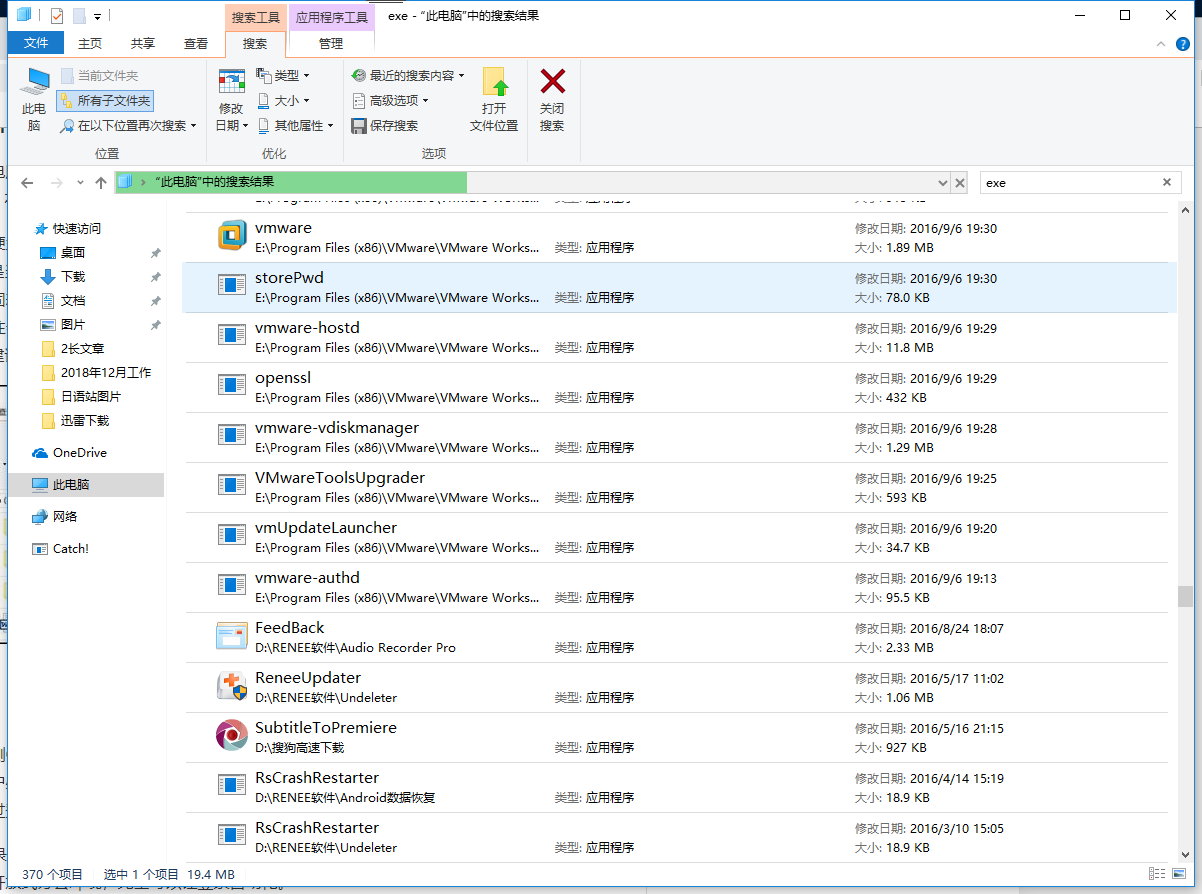The image size is (1202, 894).
Task: Open the quick access toolbar customize dropdown
Action: pyautogui.click(x=97, y=17)
